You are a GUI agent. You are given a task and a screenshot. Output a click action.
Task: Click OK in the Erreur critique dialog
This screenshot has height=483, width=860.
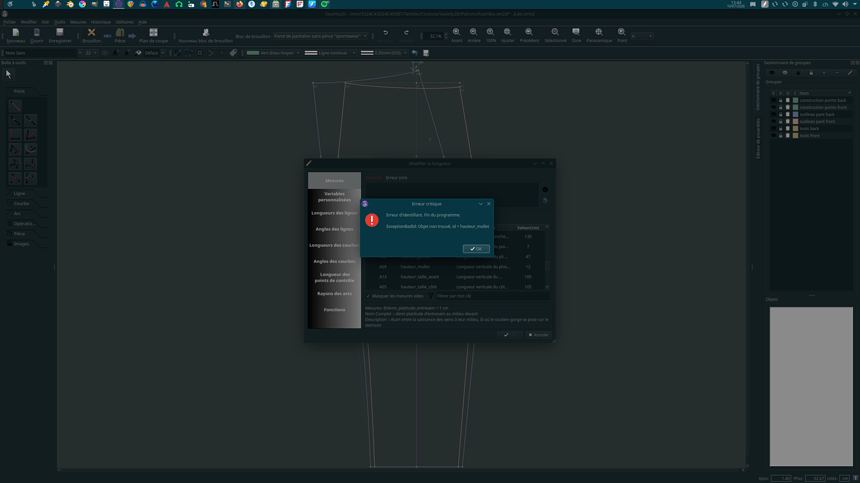(x=476, y=249)
